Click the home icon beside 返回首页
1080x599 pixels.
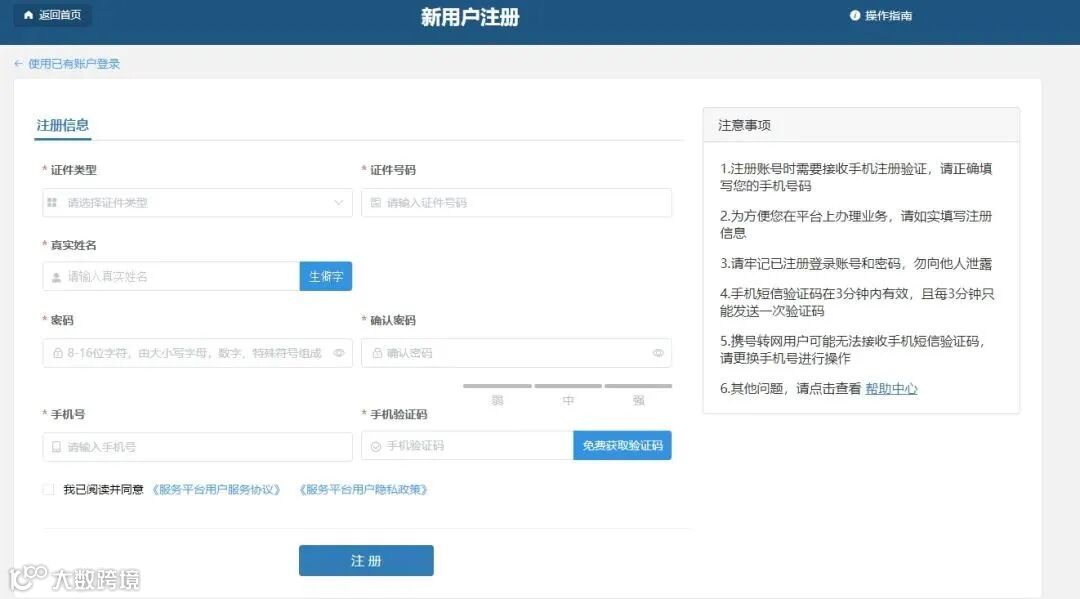point(28,15)
